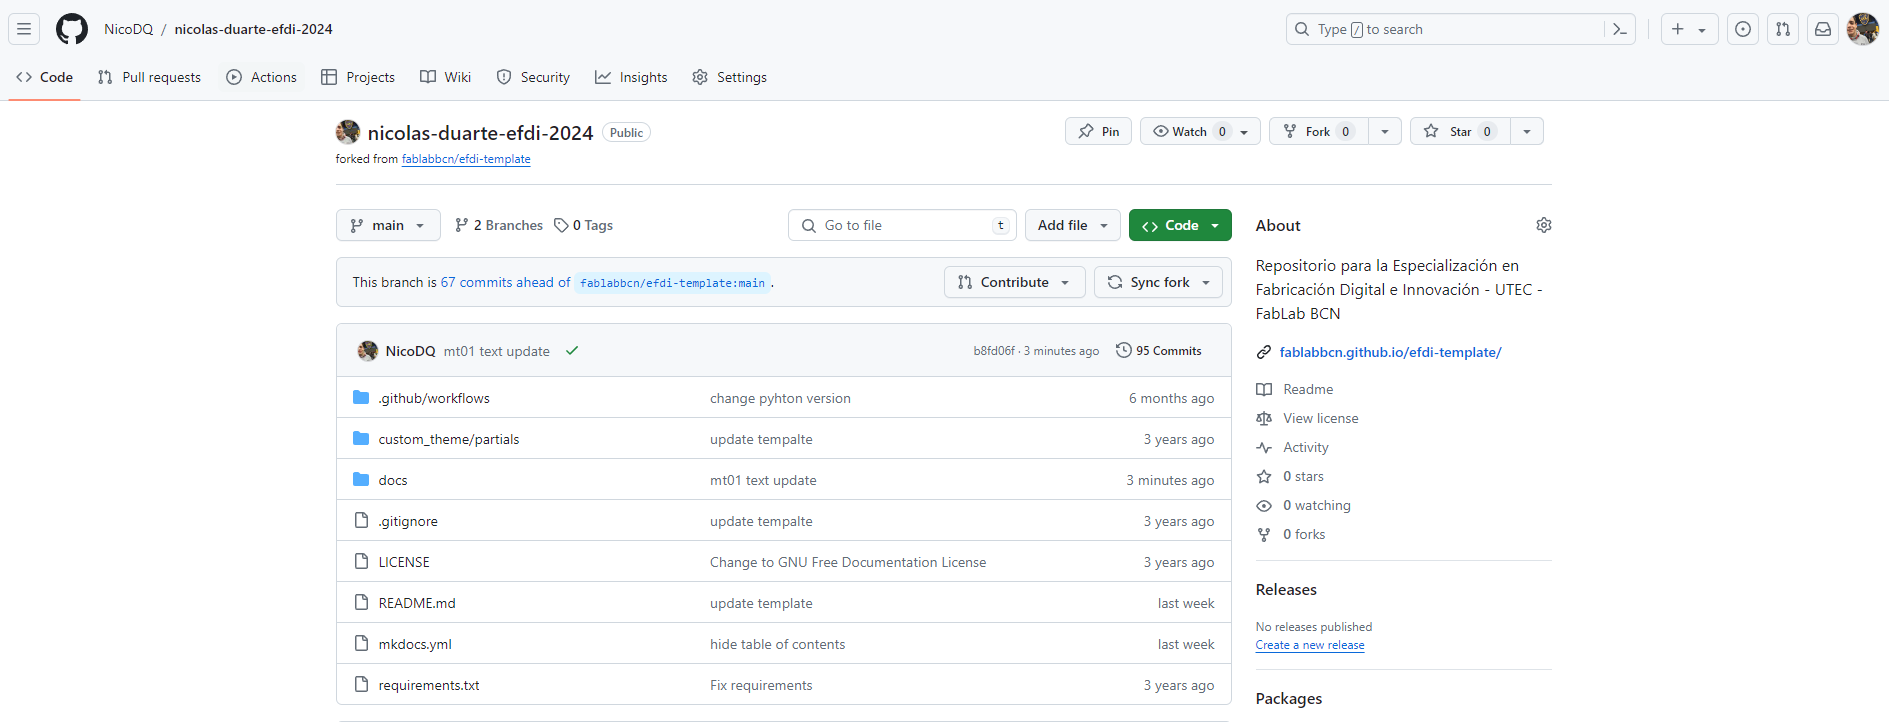View 0 forks link
This screenshot has width=1889, height=722.
point(1304,534)
